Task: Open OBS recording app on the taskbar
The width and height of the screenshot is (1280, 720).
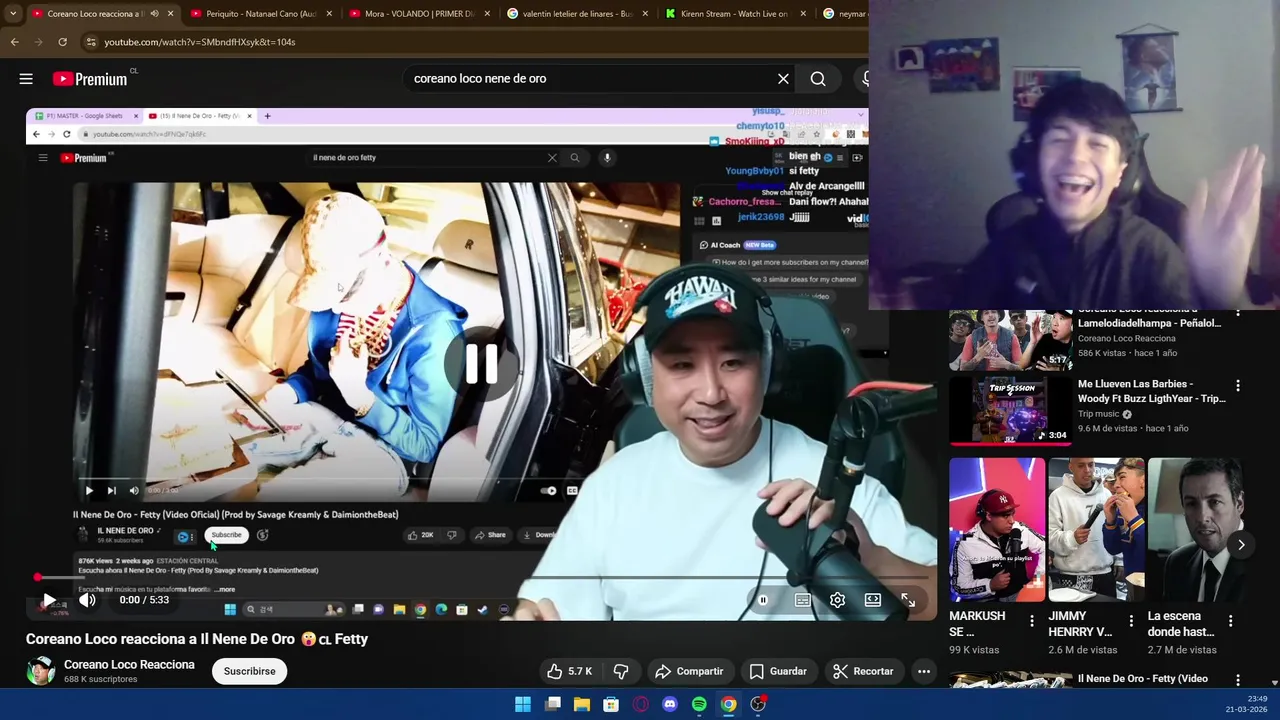Action: point(758,704)
